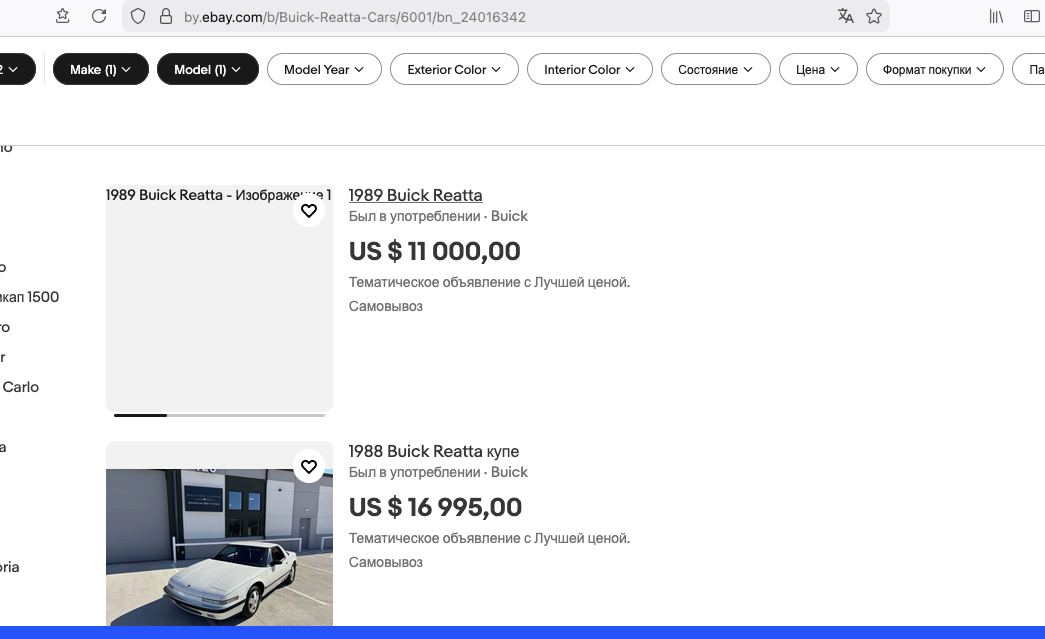Click the image carousel progress bar under 1989 listing
Image resolution: width=1045 pixels, height=639 pixels.
click(219, 415)
